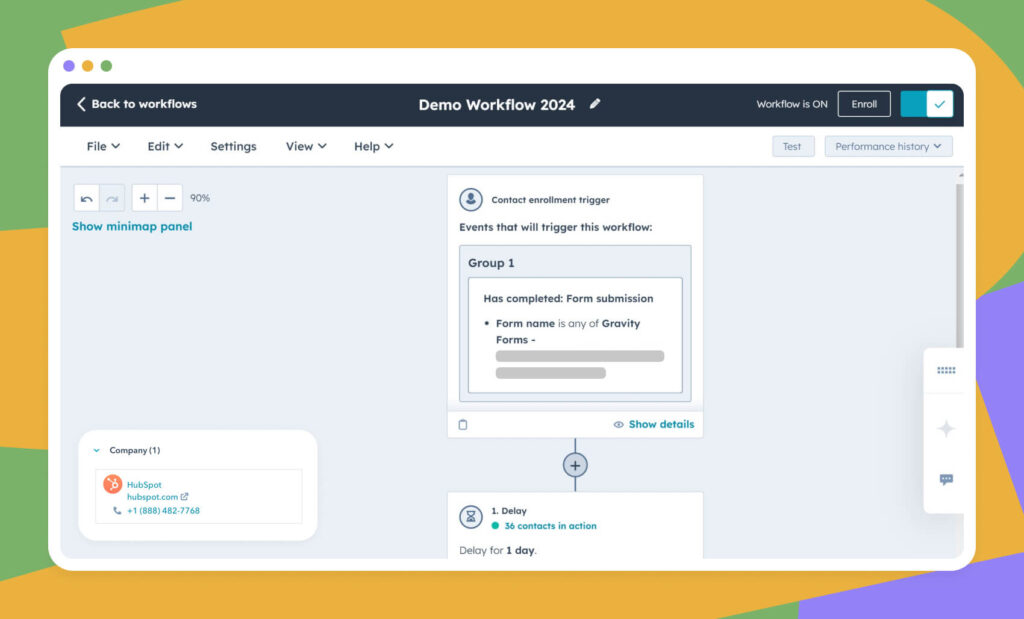Screen dimensions: 1024x619
Task: Open the Settings menu item
Action: click(233, 146)
